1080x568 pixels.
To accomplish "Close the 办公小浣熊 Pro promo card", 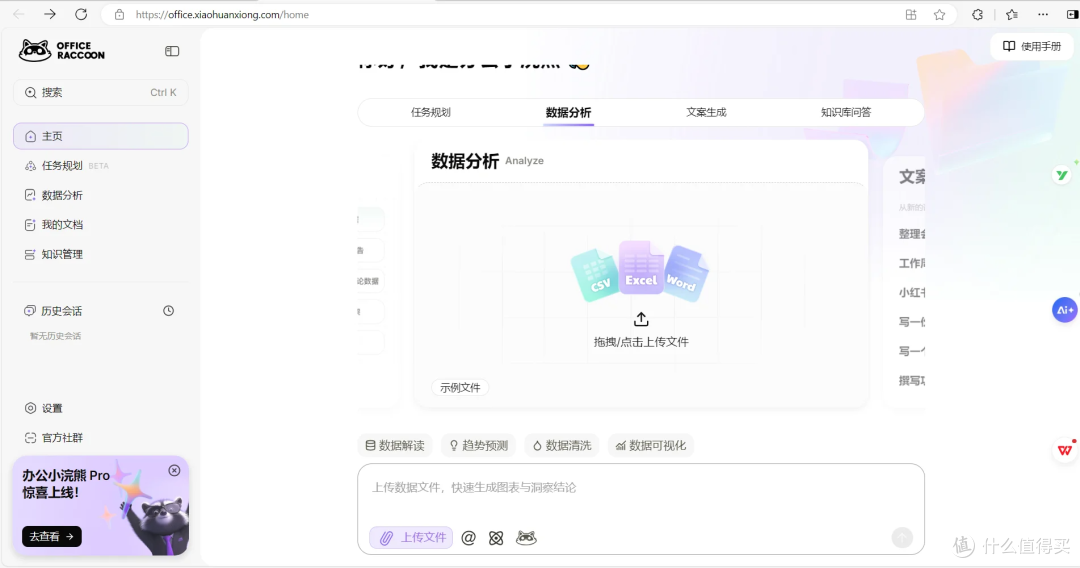I will coord(174,470).
